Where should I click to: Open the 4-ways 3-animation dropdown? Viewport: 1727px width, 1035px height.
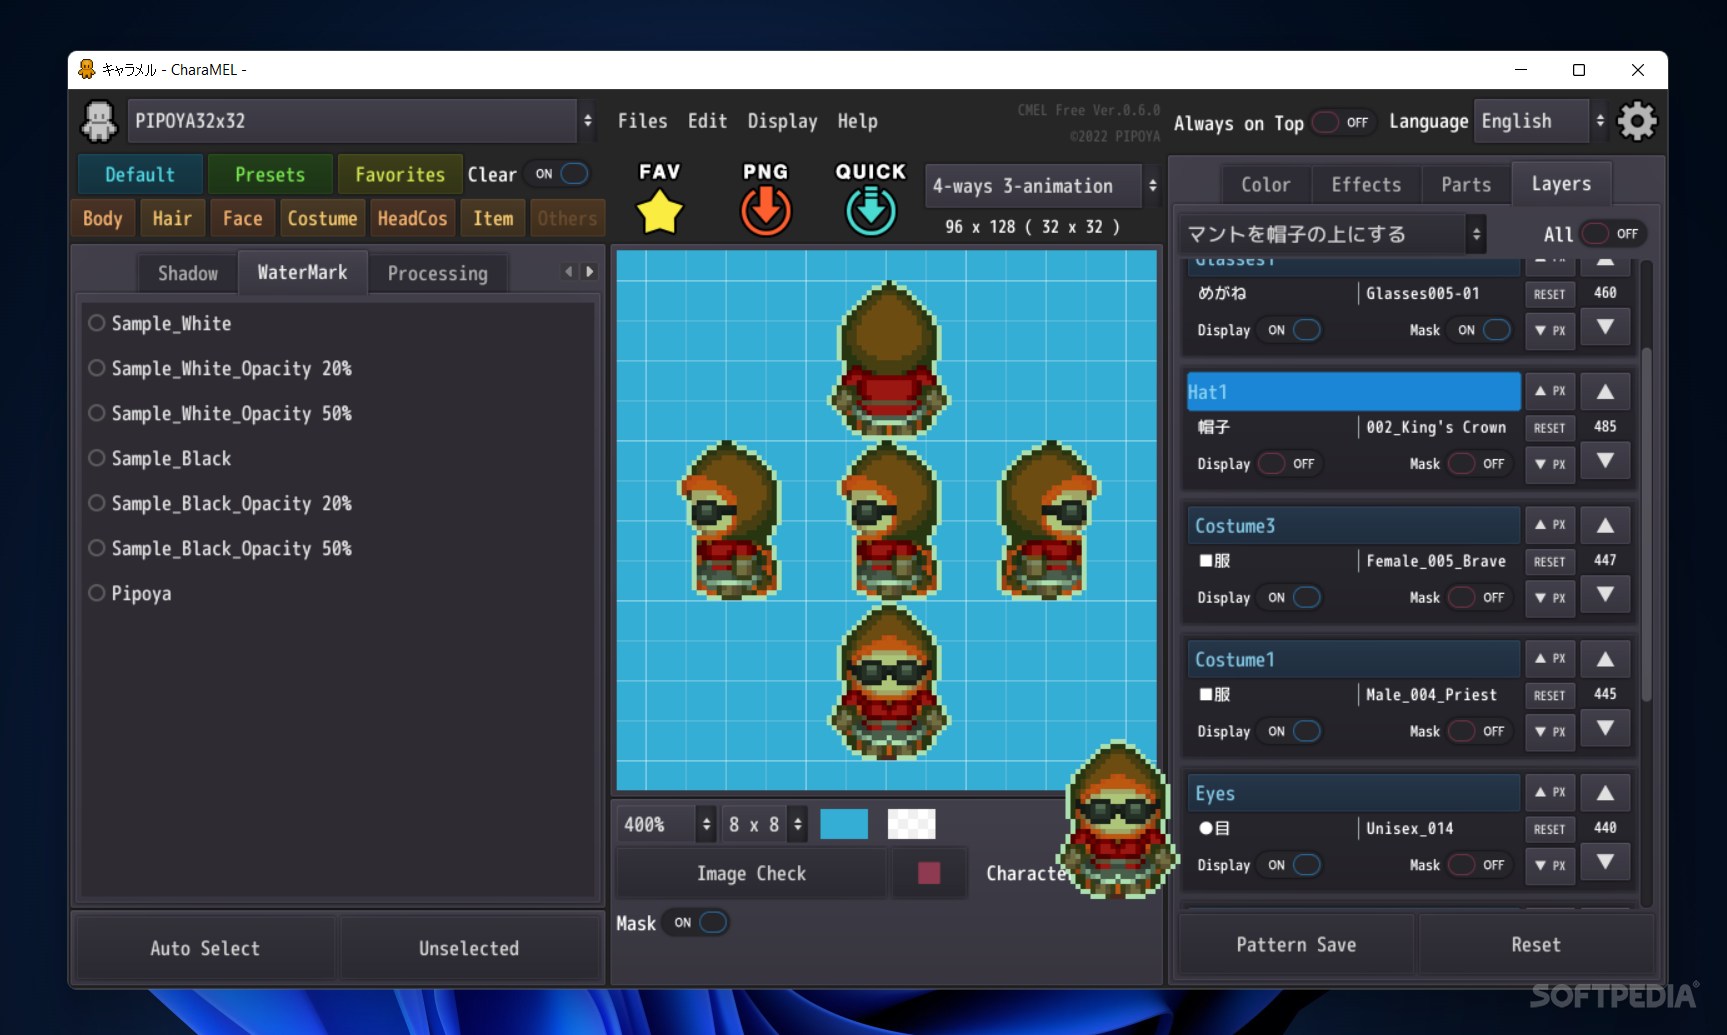[x=1042, y=186]
